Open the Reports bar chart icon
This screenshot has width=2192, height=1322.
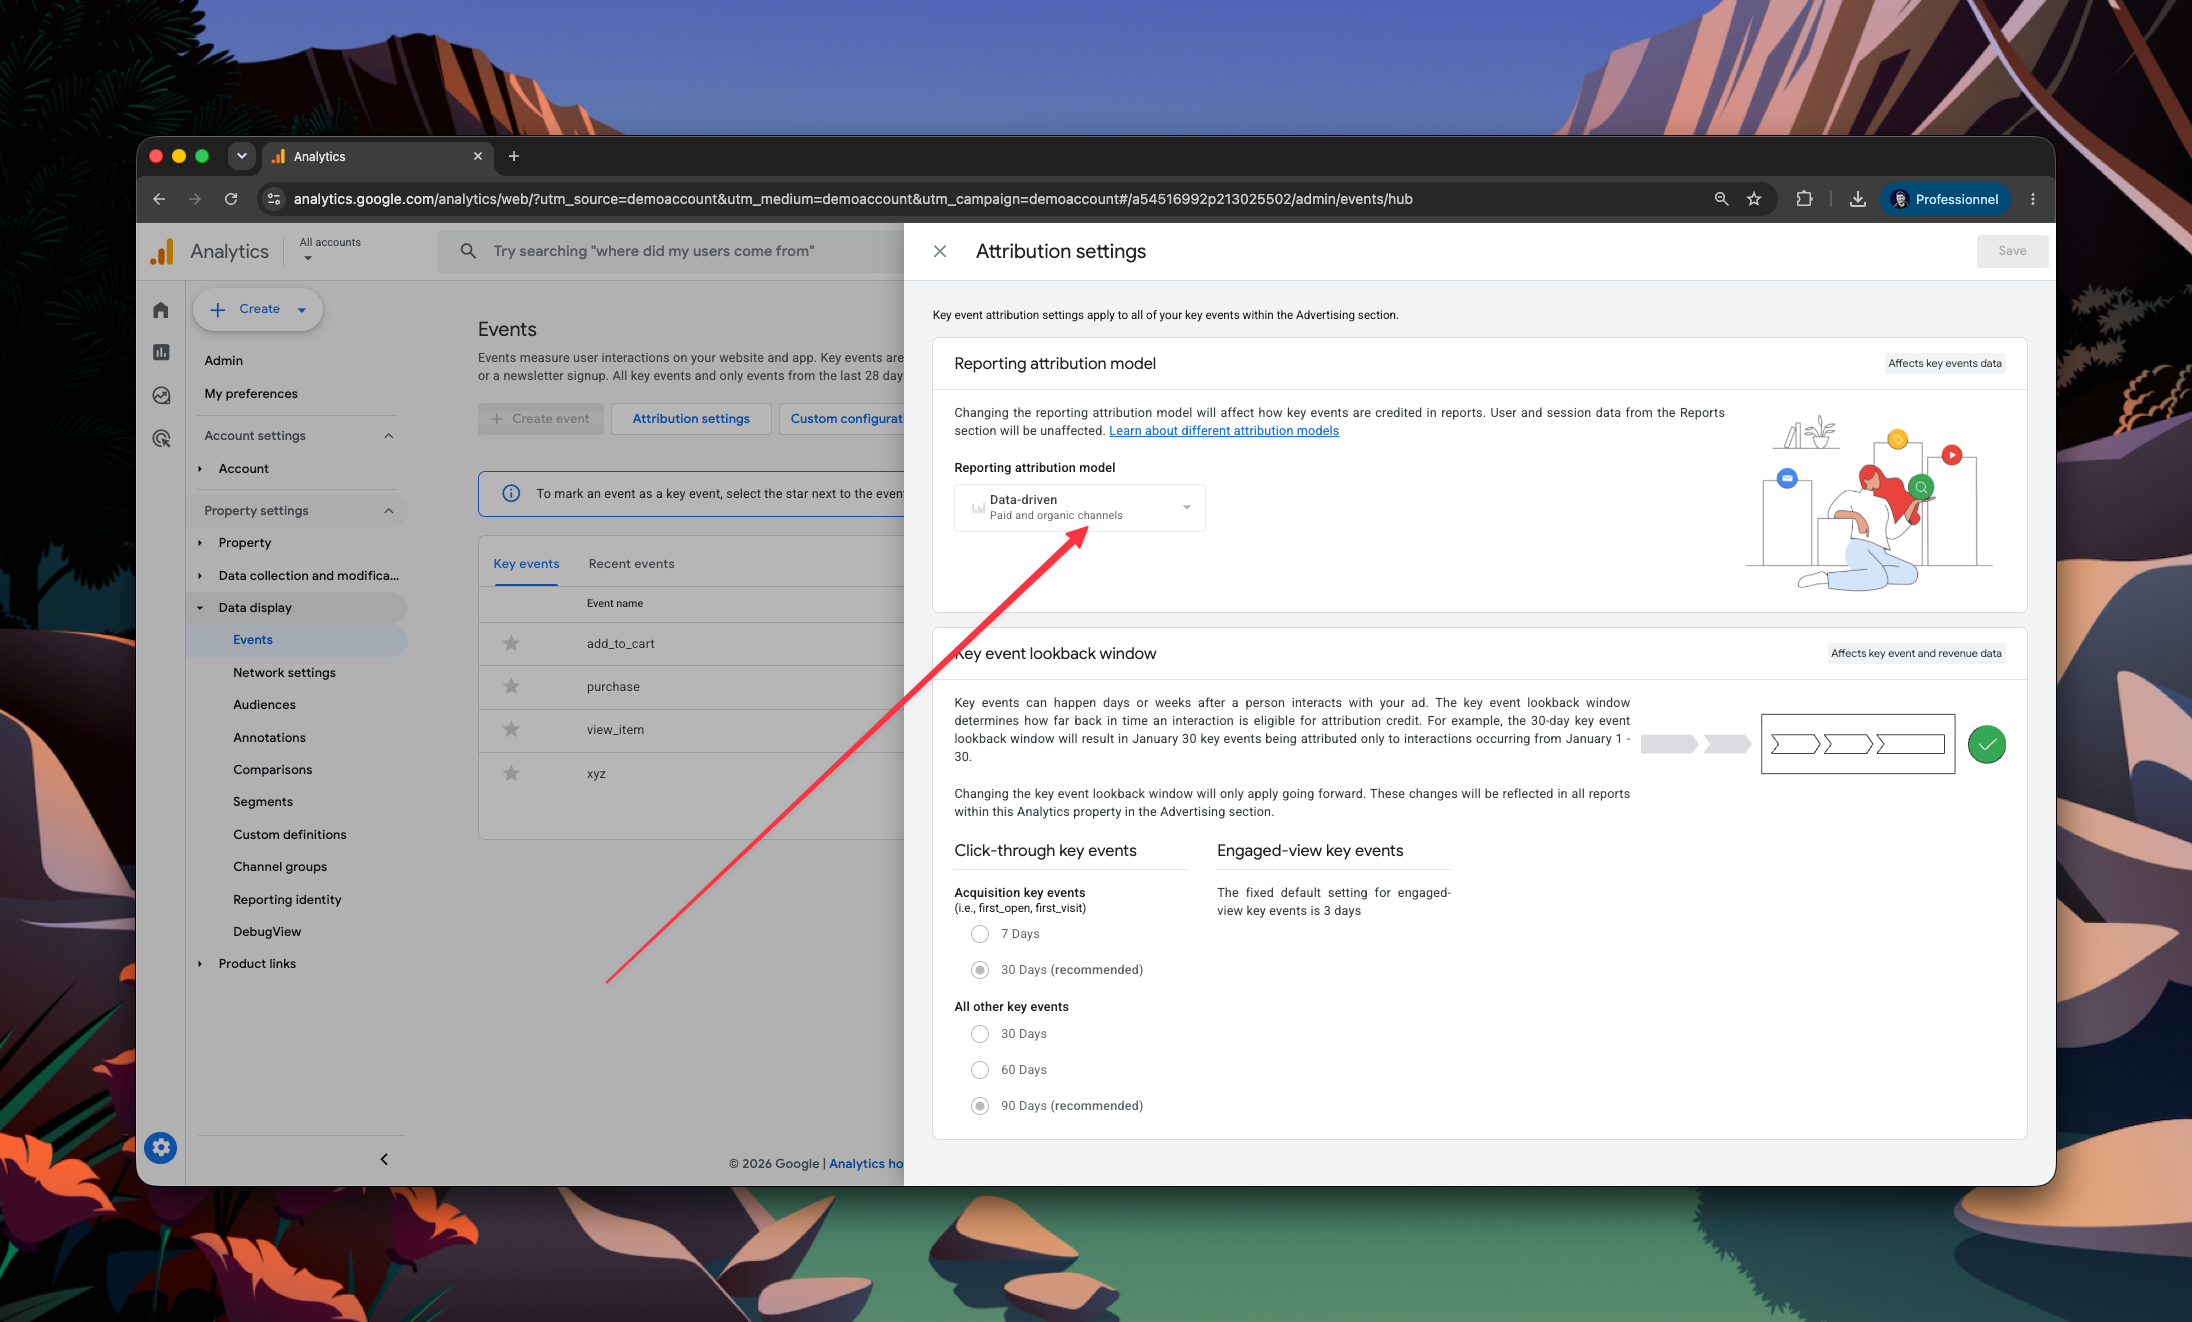(161, 352)
